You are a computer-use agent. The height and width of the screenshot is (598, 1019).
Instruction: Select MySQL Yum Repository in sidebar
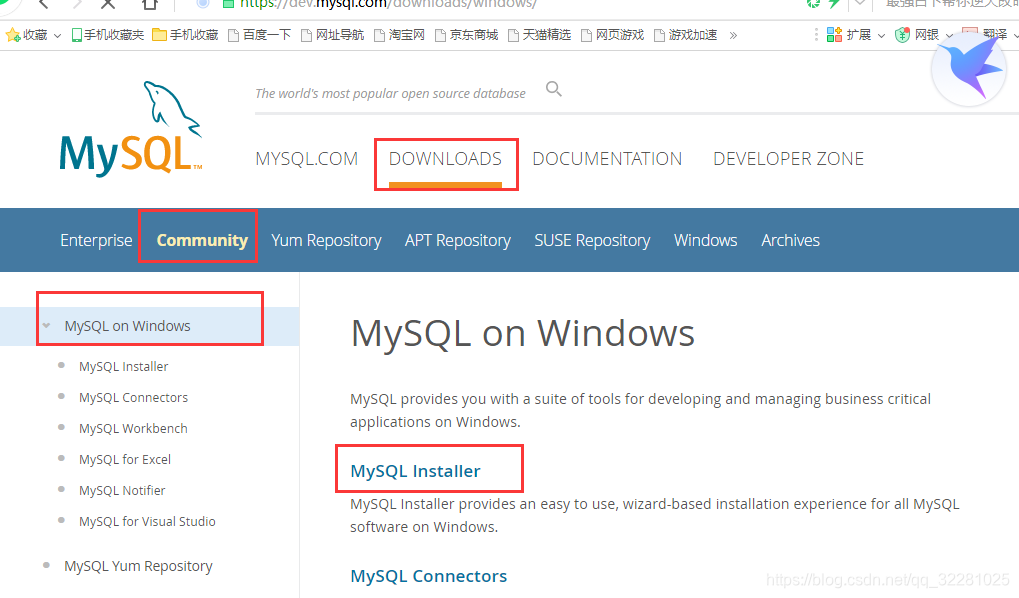(x=138, y=566)
